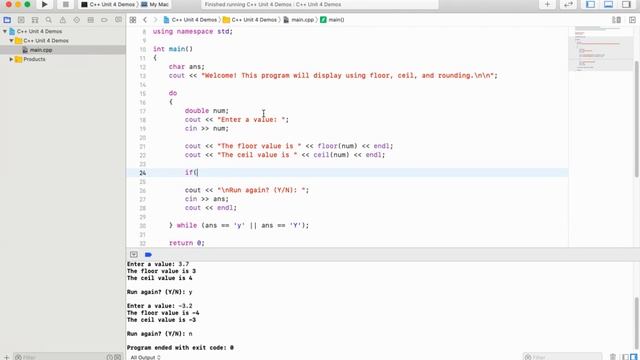This screenshot has width=640, height=360.
Task: Toggle code review arrows button
Action: tap(568, 4)
